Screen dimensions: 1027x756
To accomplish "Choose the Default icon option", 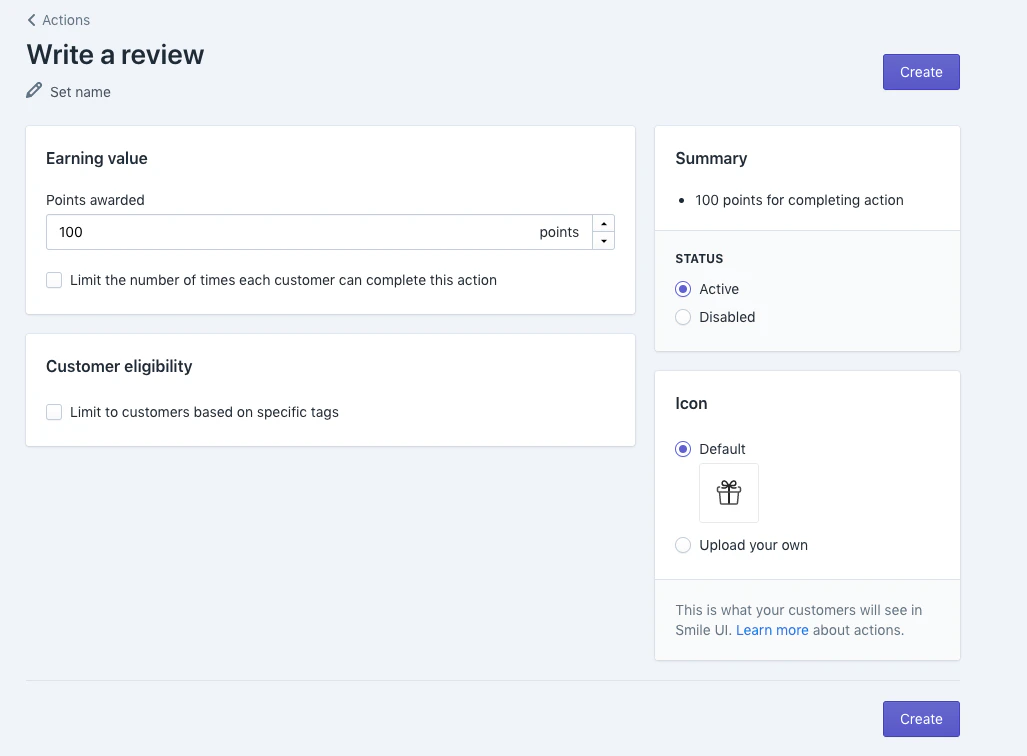I will [x=683, y=449].
